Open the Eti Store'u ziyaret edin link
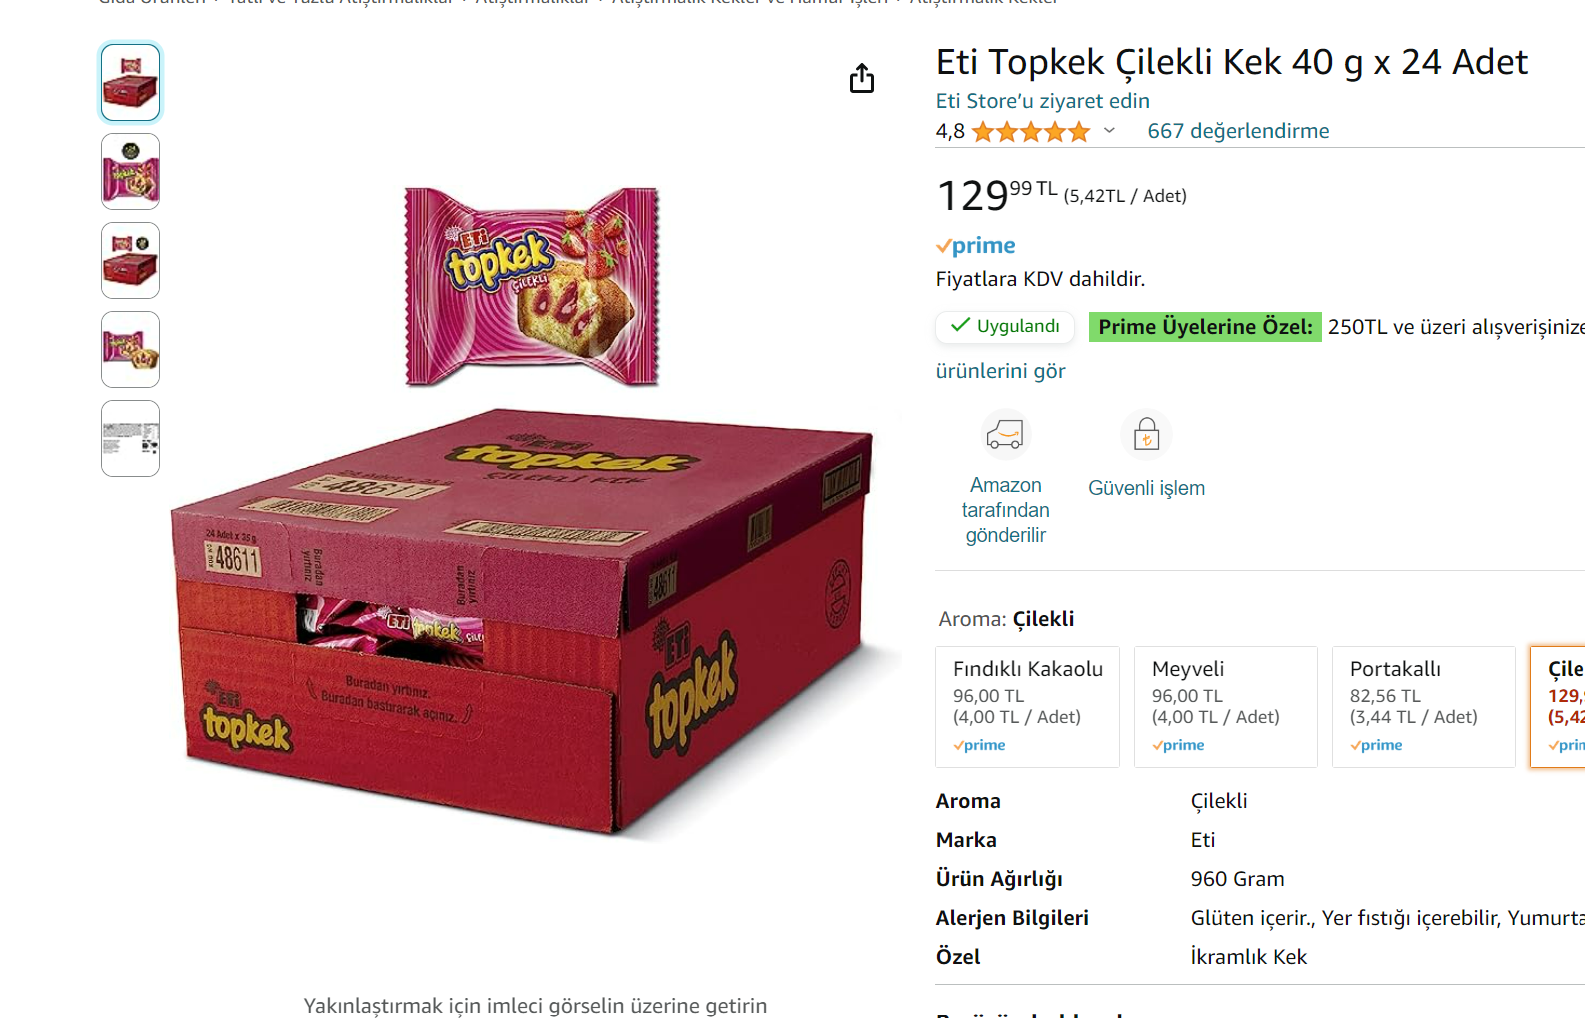Image resolution: width=1585 pixels, height=1018 pixels. point(1043,101)
